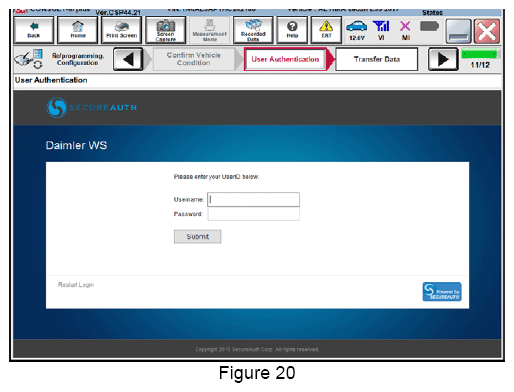Open the Screen Capture tool
The height and width of the screenshot is (392, 514).
(166, 30)
